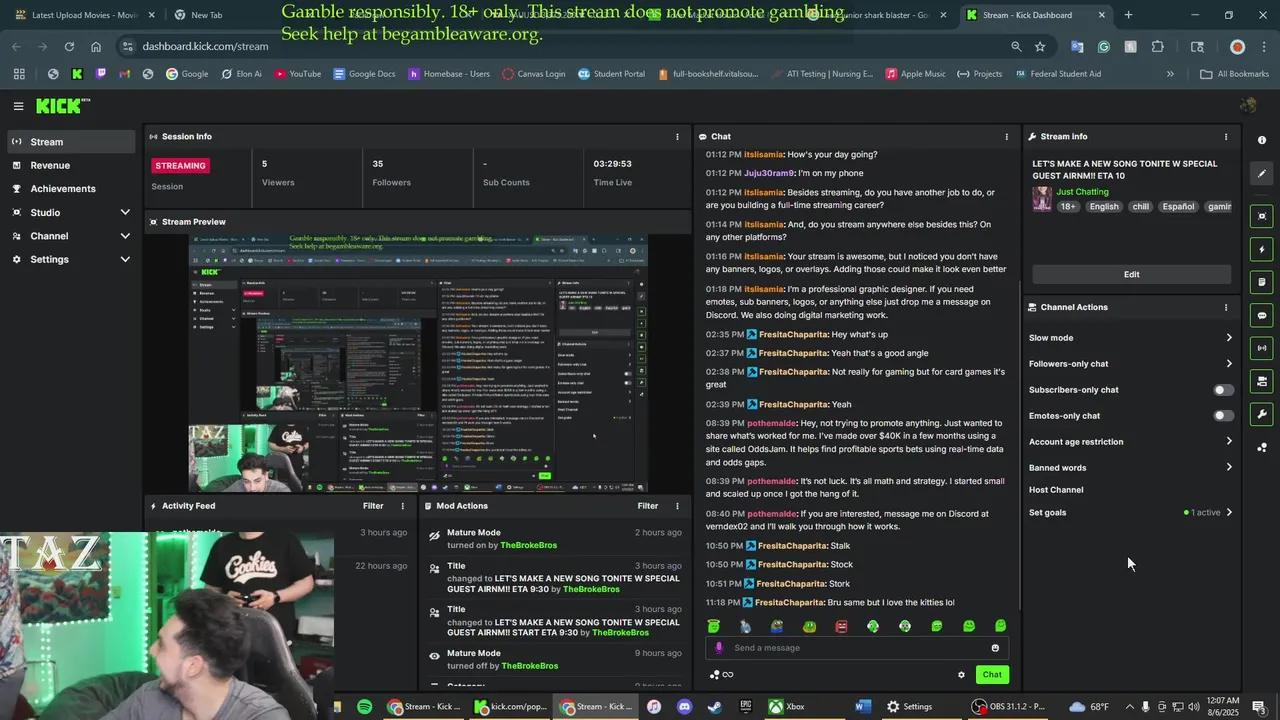The image size is (1280, 720).
Task: Click the broadcast signal icon in right sidebar
Action: tap(1262, 348)
